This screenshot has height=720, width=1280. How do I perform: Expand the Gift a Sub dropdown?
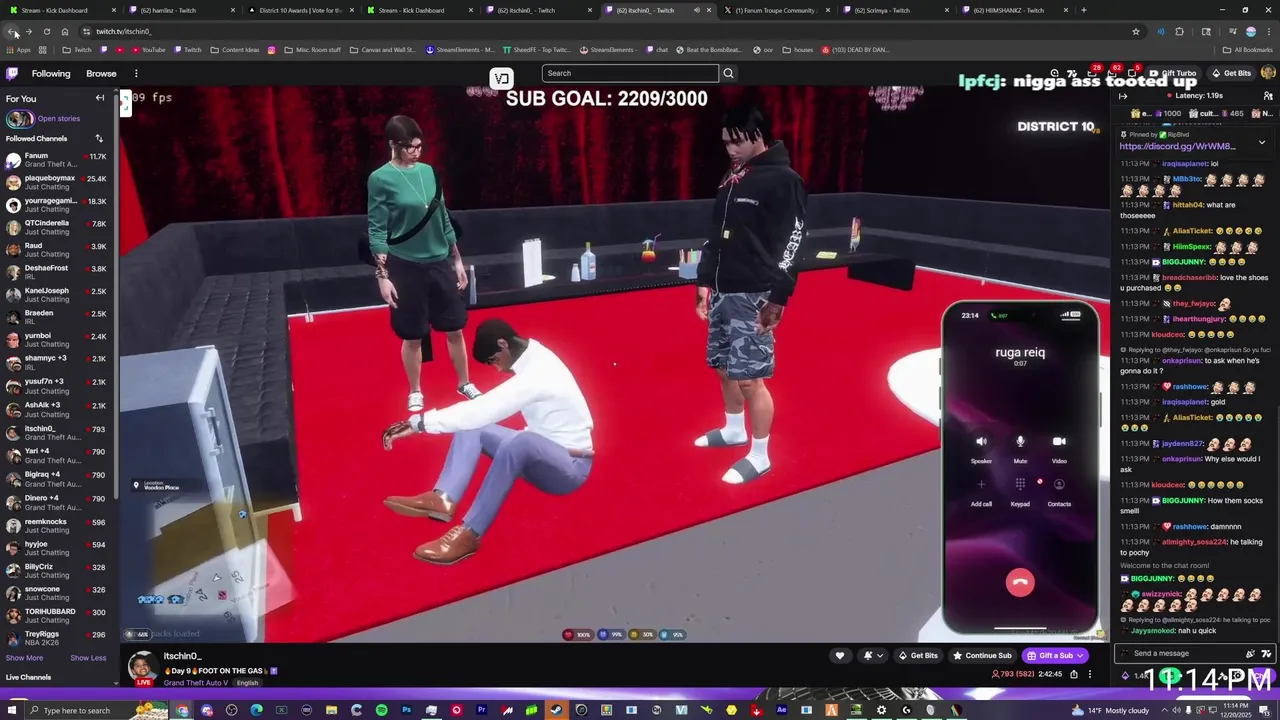(1080, 655)
